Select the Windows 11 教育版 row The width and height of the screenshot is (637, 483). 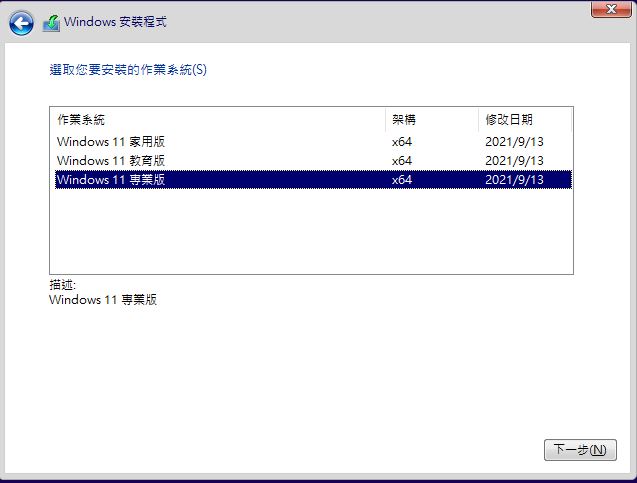[313, 161]
